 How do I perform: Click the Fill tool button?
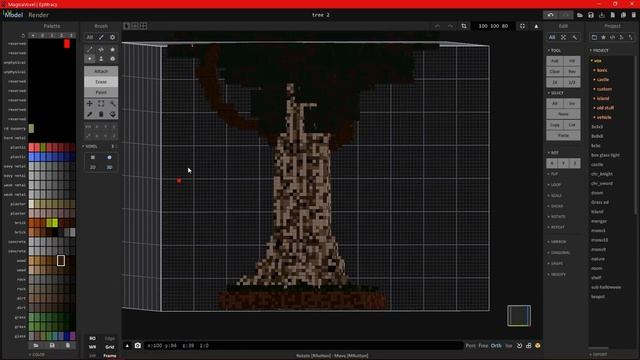[572, 61]
